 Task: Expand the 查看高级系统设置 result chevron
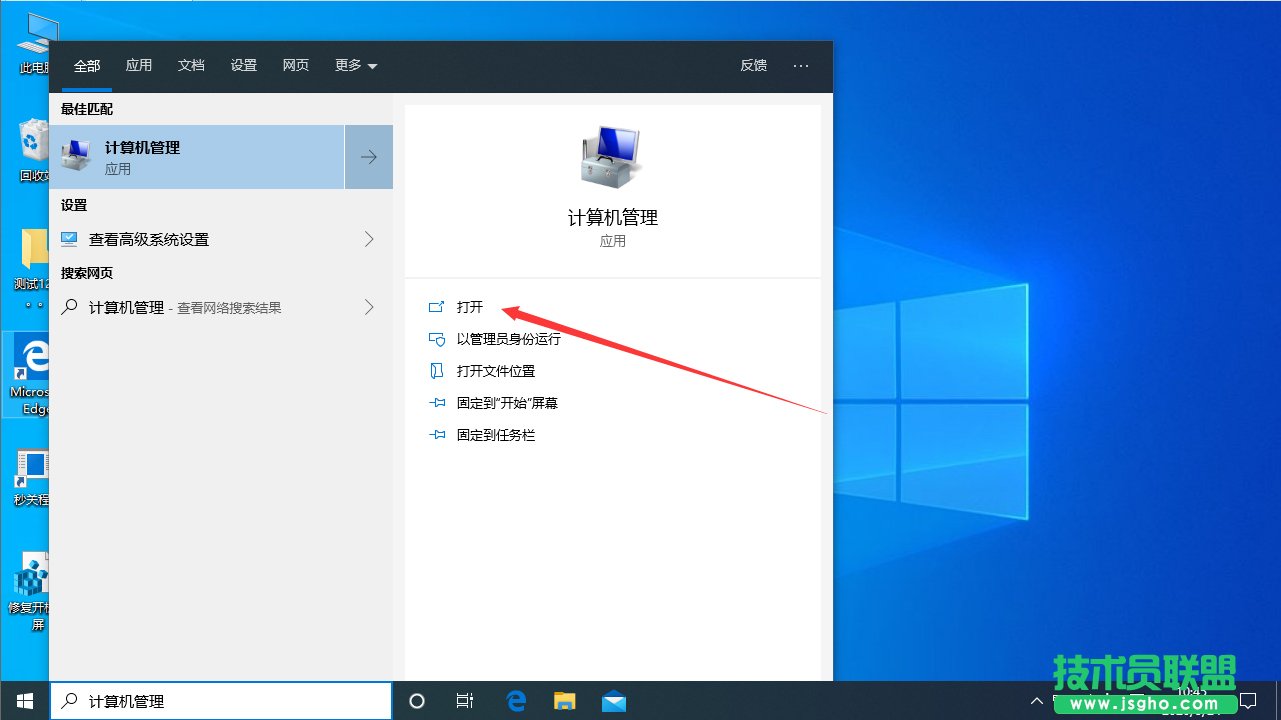point(369,239)
